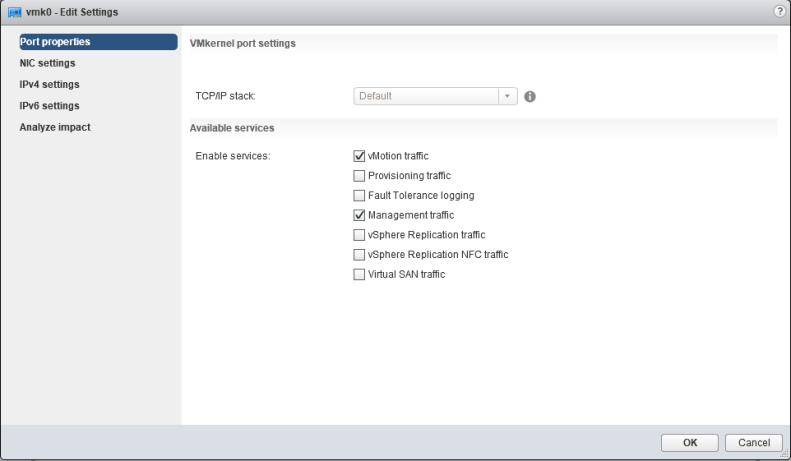Open help via the question mark icon
Screen dimensions: 791x461
tap(779, 10)
